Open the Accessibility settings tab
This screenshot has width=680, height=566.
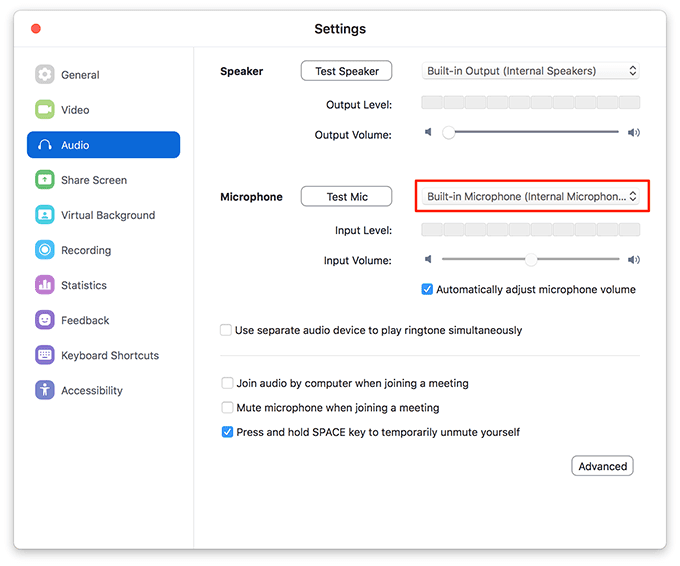pos(91,391)
